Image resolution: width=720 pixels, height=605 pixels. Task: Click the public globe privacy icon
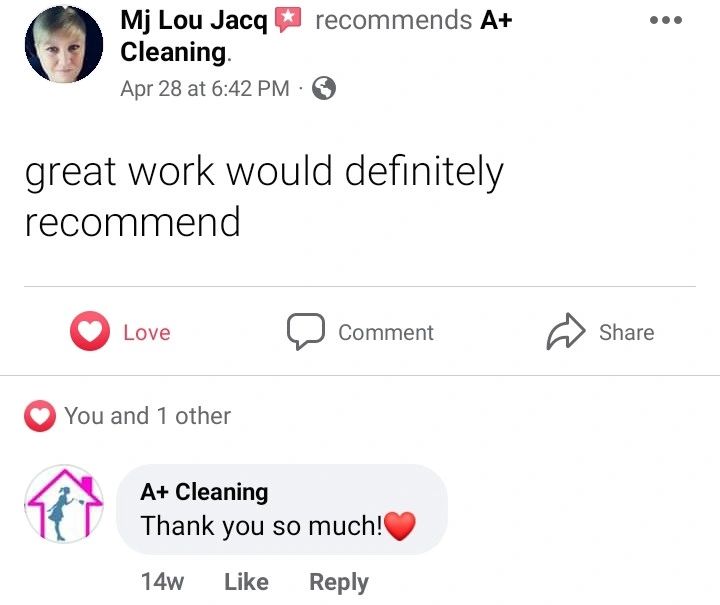point(324,88)
